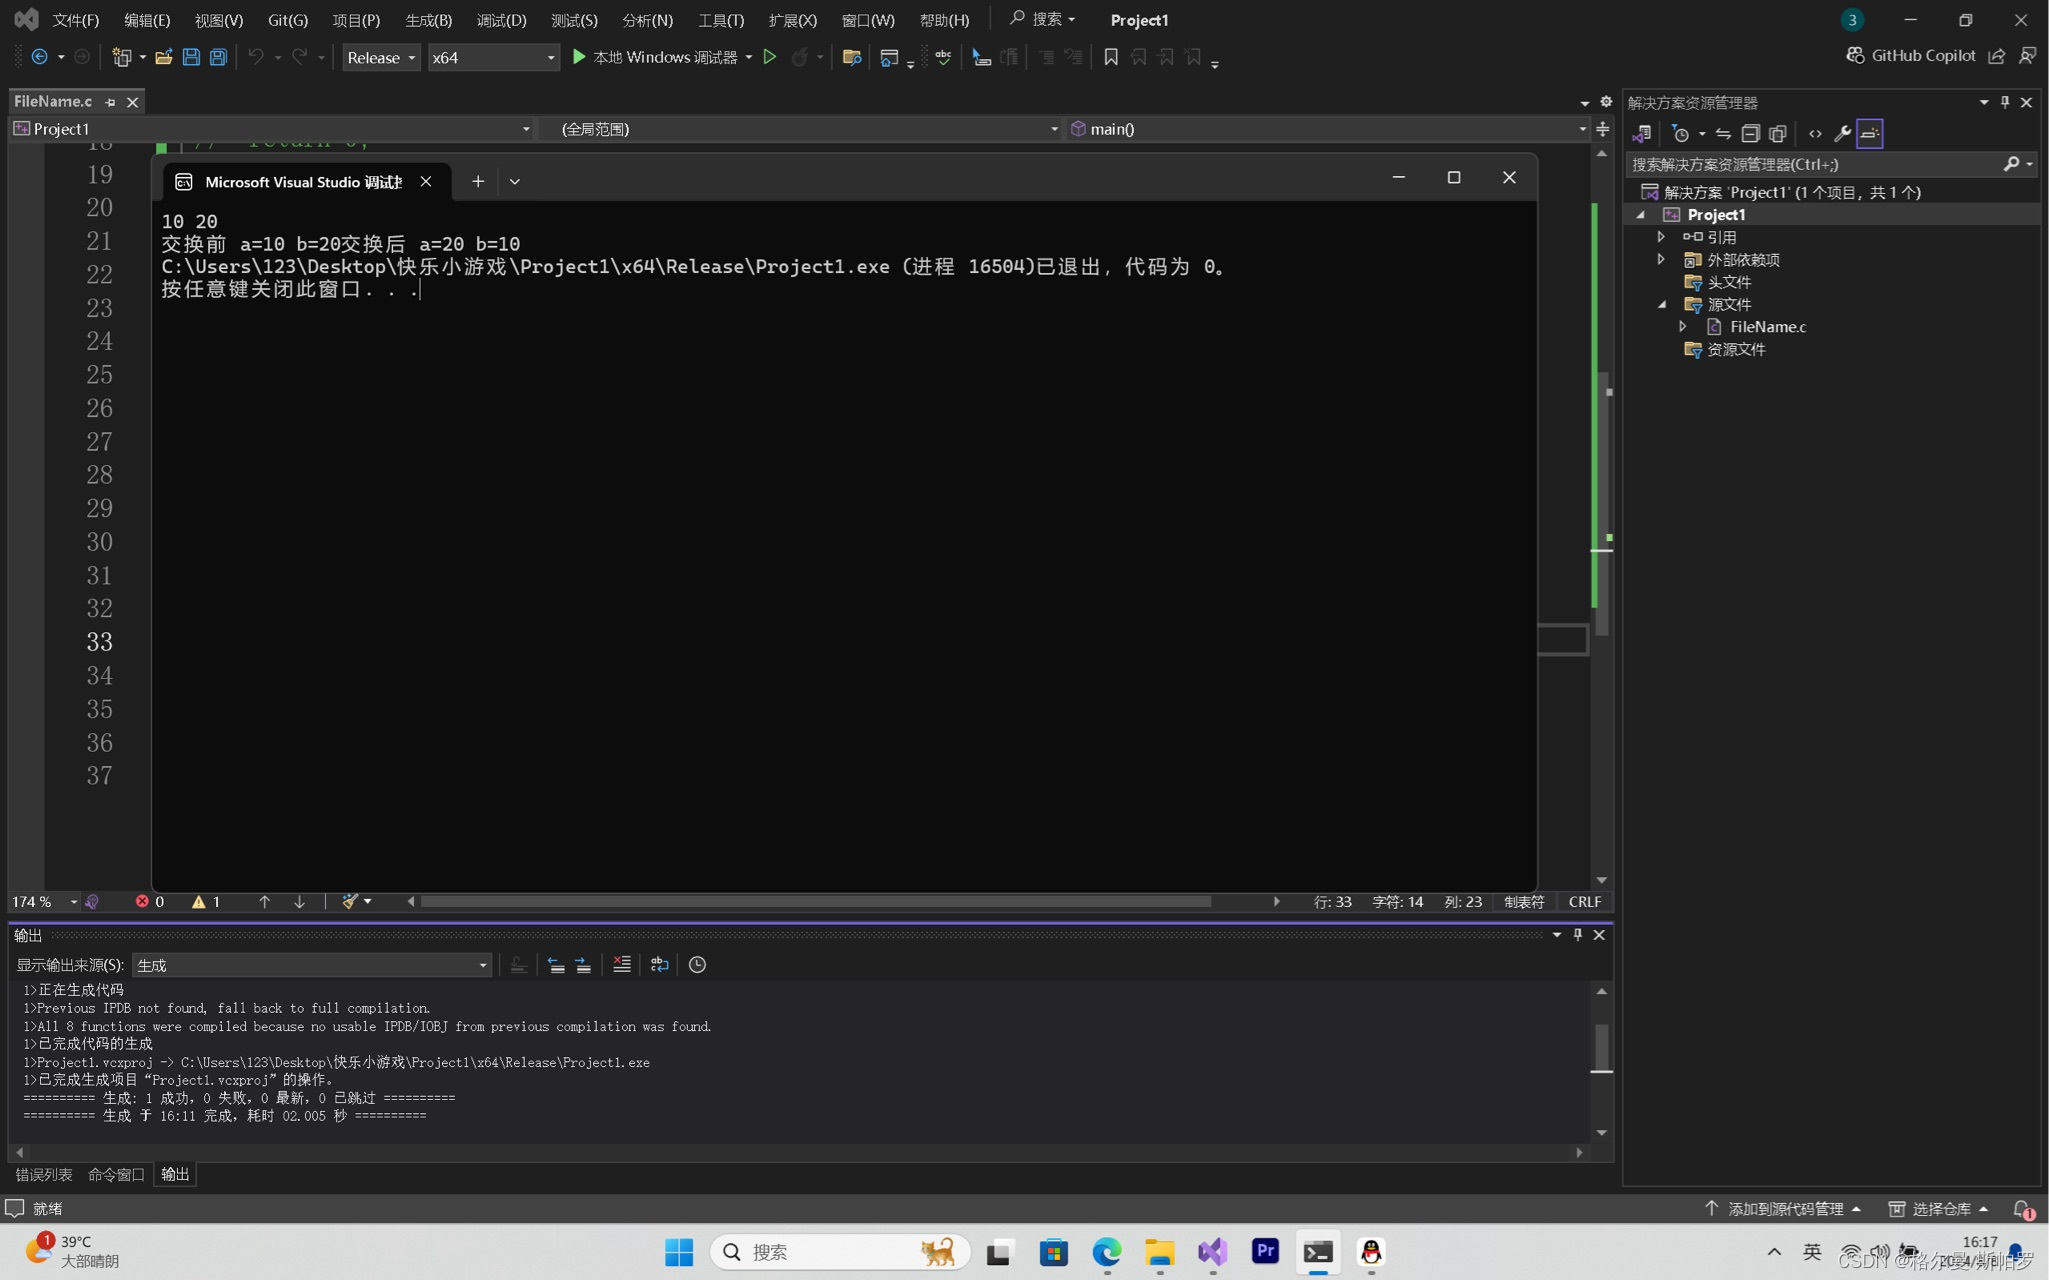
Task: Pin the FileName.c editor tab
Action: (110, 102)
